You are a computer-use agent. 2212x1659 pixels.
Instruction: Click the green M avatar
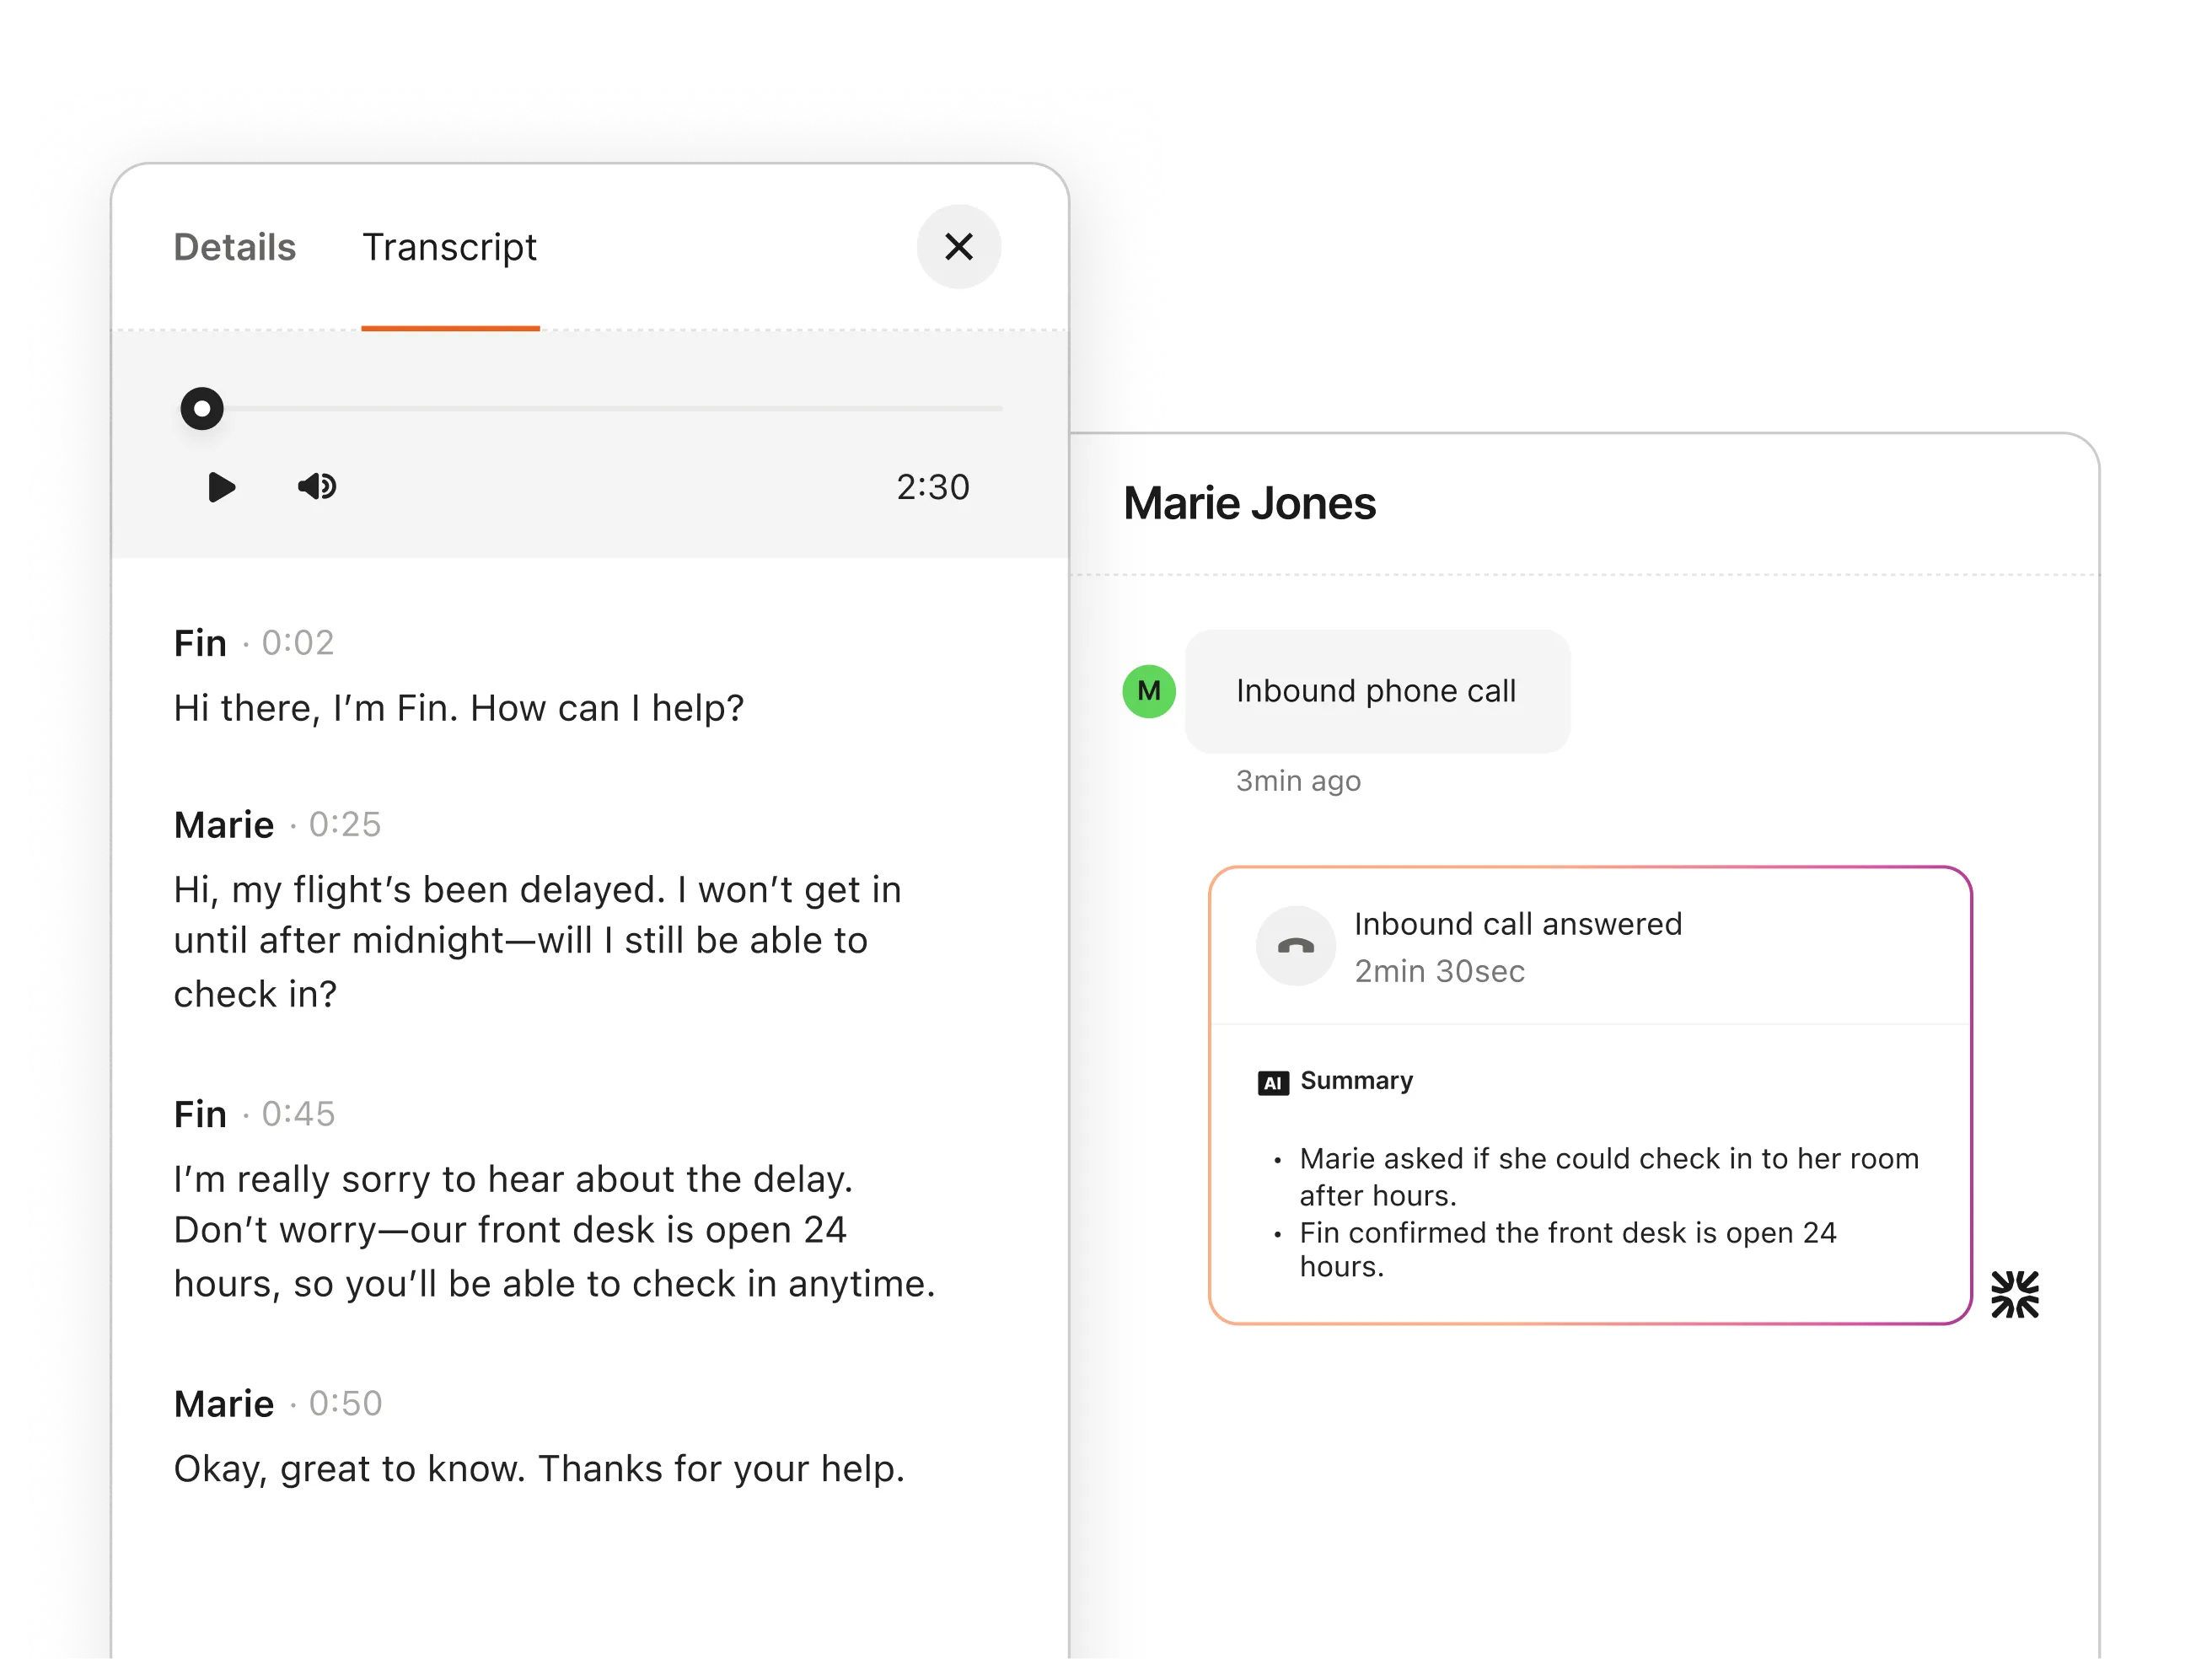(1149, 691)
